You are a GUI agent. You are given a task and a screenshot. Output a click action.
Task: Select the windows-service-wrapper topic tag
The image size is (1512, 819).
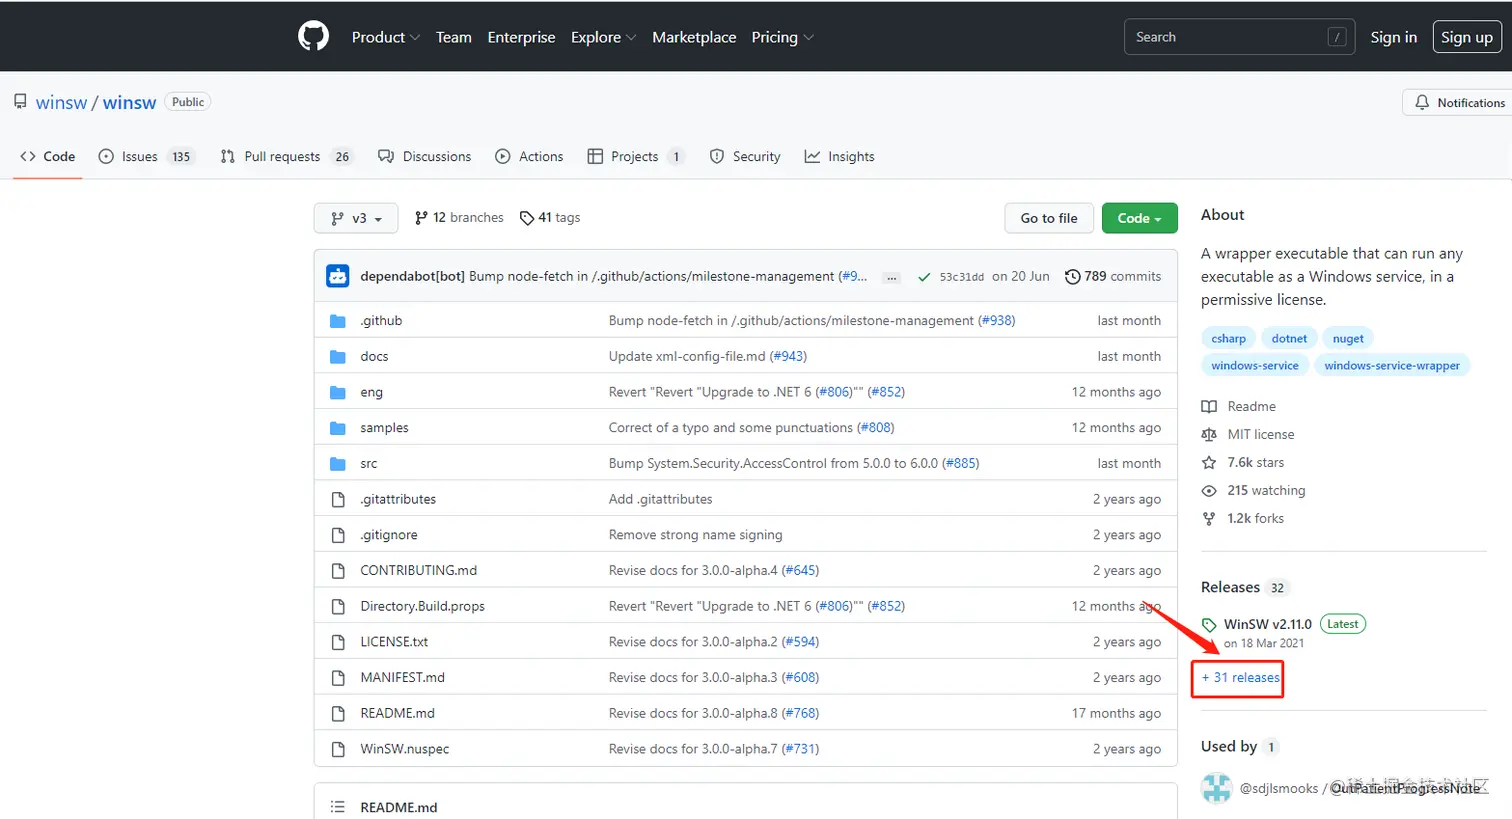[1392, 365]
